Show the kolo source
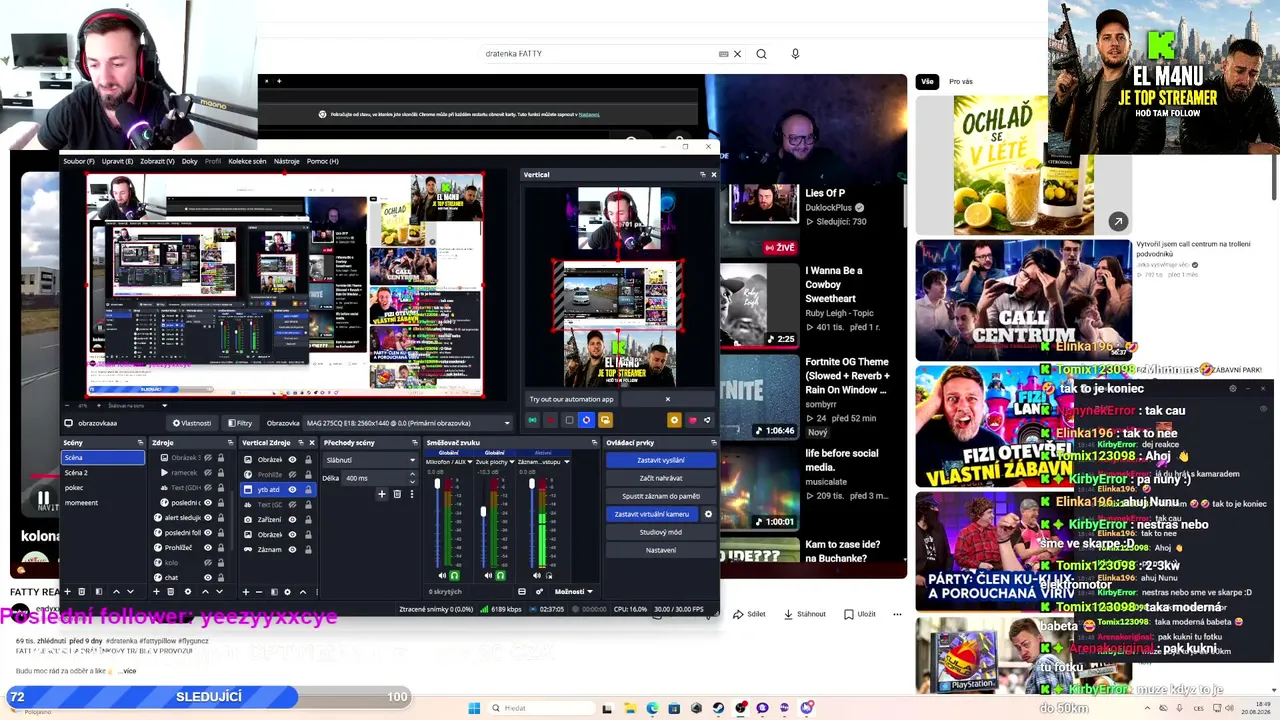Image resolution: width=1280 pixels, height=720 pixels. pyautogui.click(x=208, y=563)
